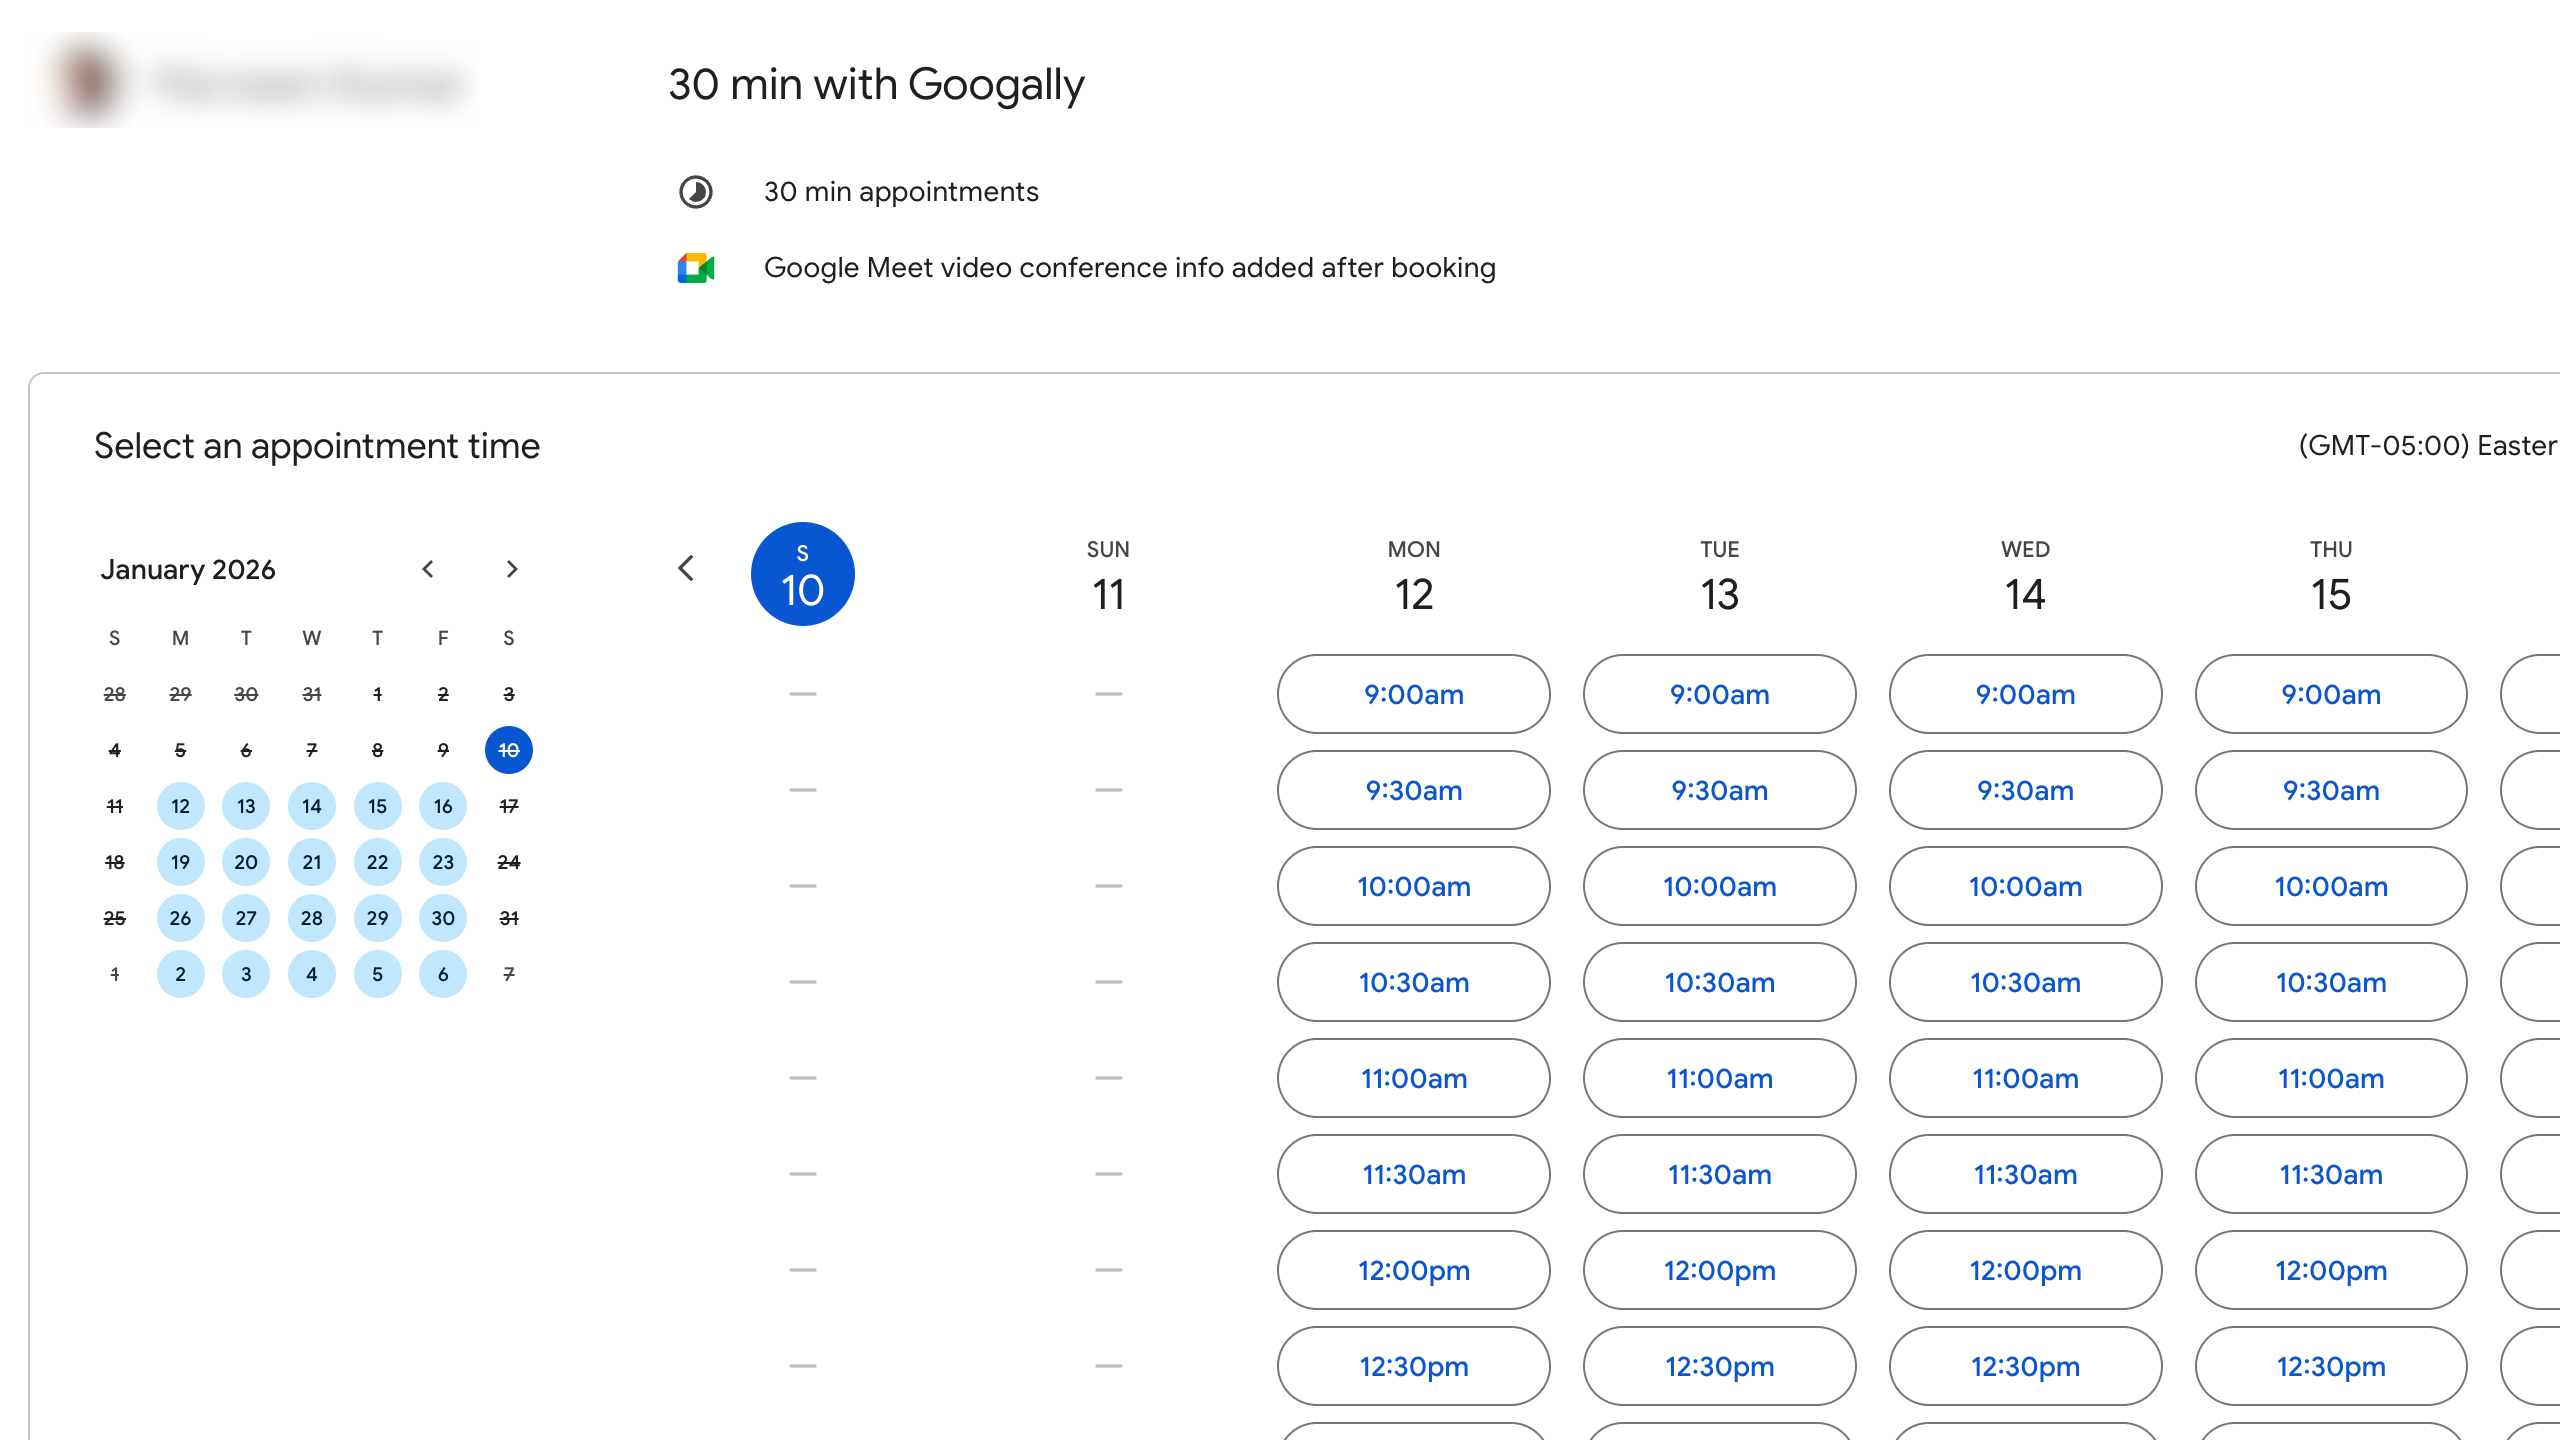2560x1440 pixels.
Task: Select the highlighted day 10 circle header
Action: (x=802, y=574)
